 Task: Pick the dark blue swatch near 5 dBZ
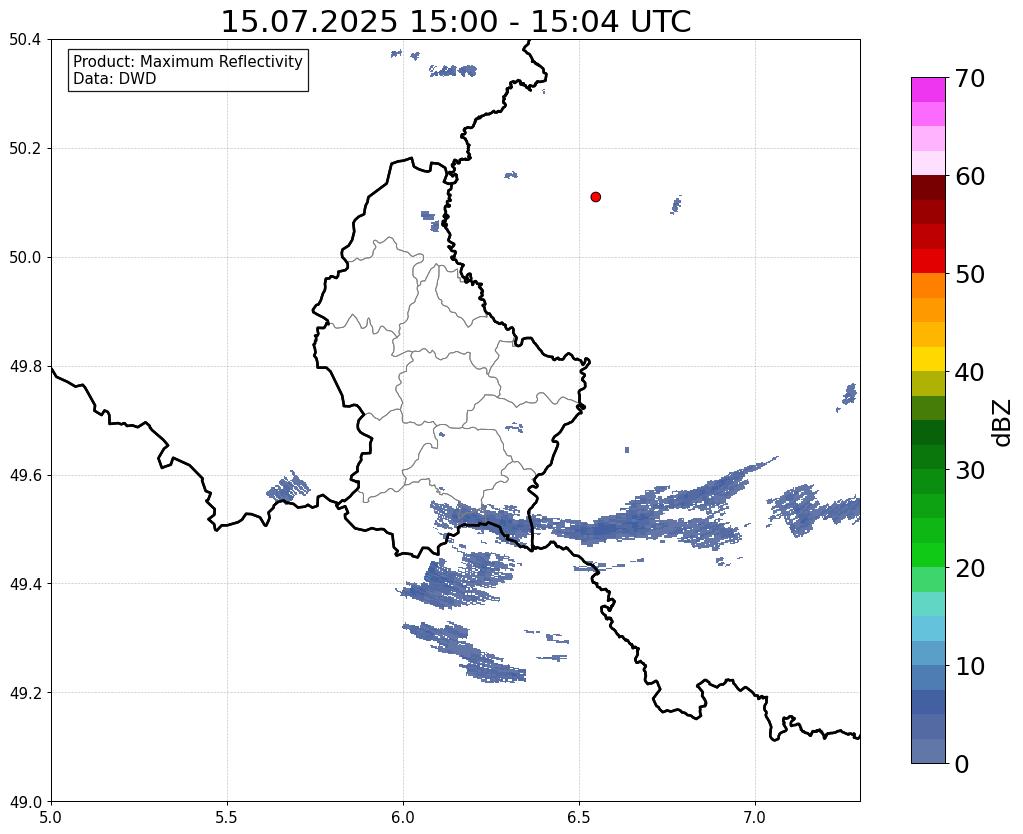point(928,702)
